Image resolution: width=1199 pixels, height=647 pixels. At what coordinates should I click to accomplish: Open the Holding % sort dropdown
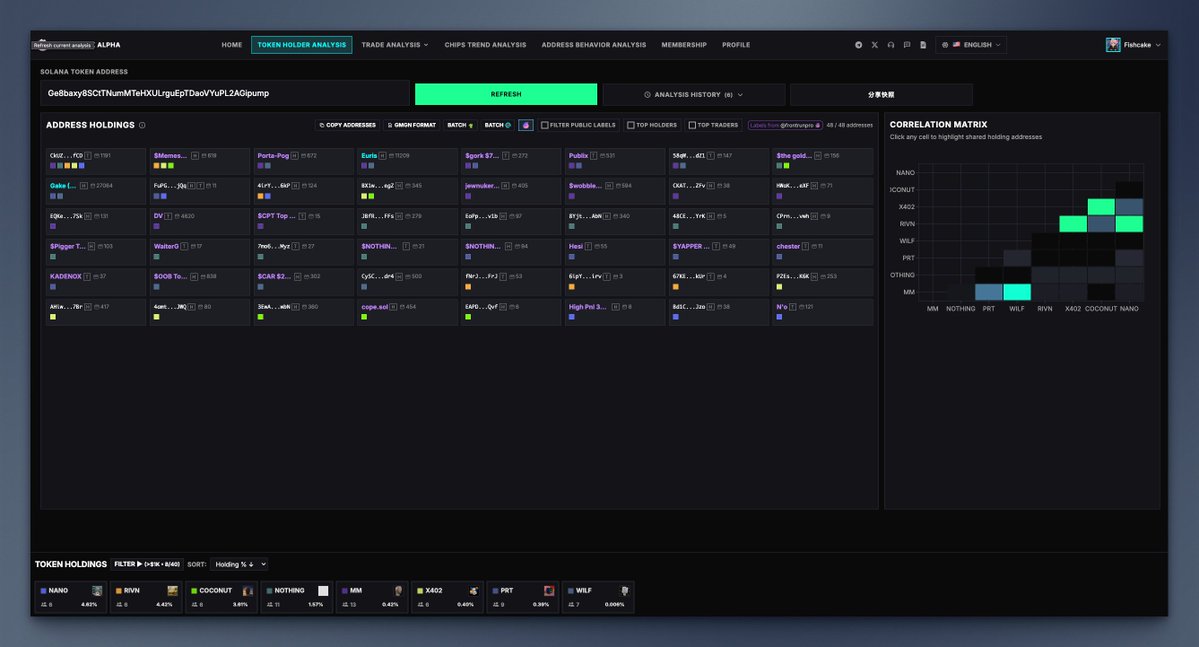pos(236,563)
